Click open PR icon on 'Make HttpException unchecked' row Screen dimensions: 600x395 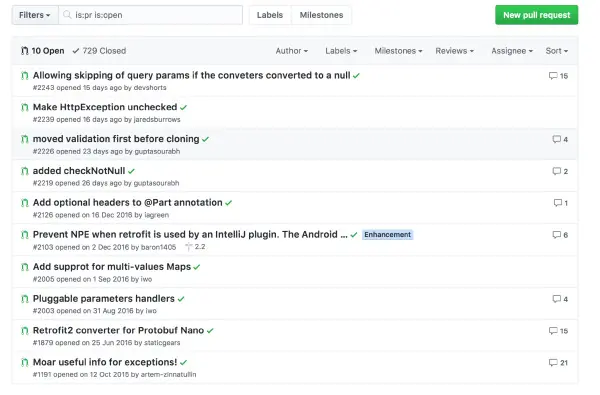pyautogui.click(x=25, y=108)
